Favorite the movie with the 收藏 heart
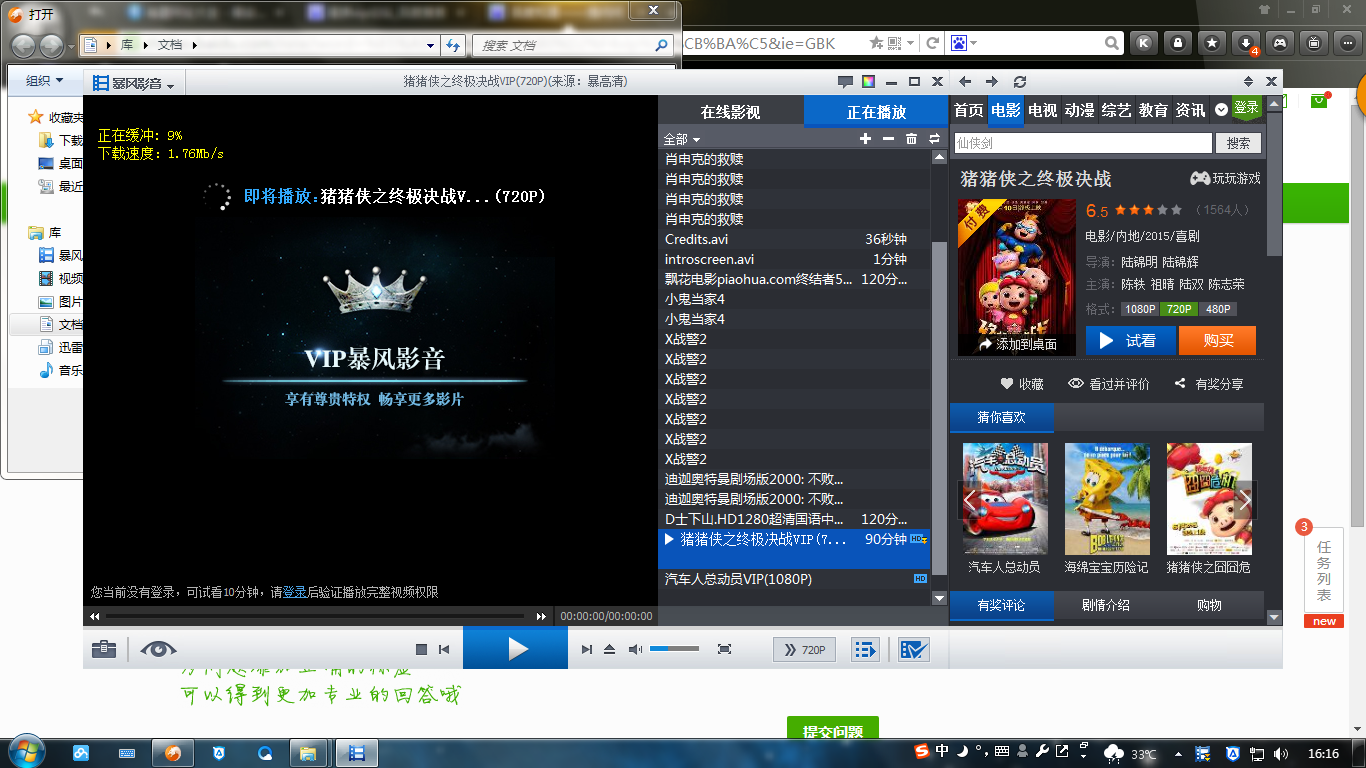Viewport: 1366px width, 768px height. (1022, 384)
